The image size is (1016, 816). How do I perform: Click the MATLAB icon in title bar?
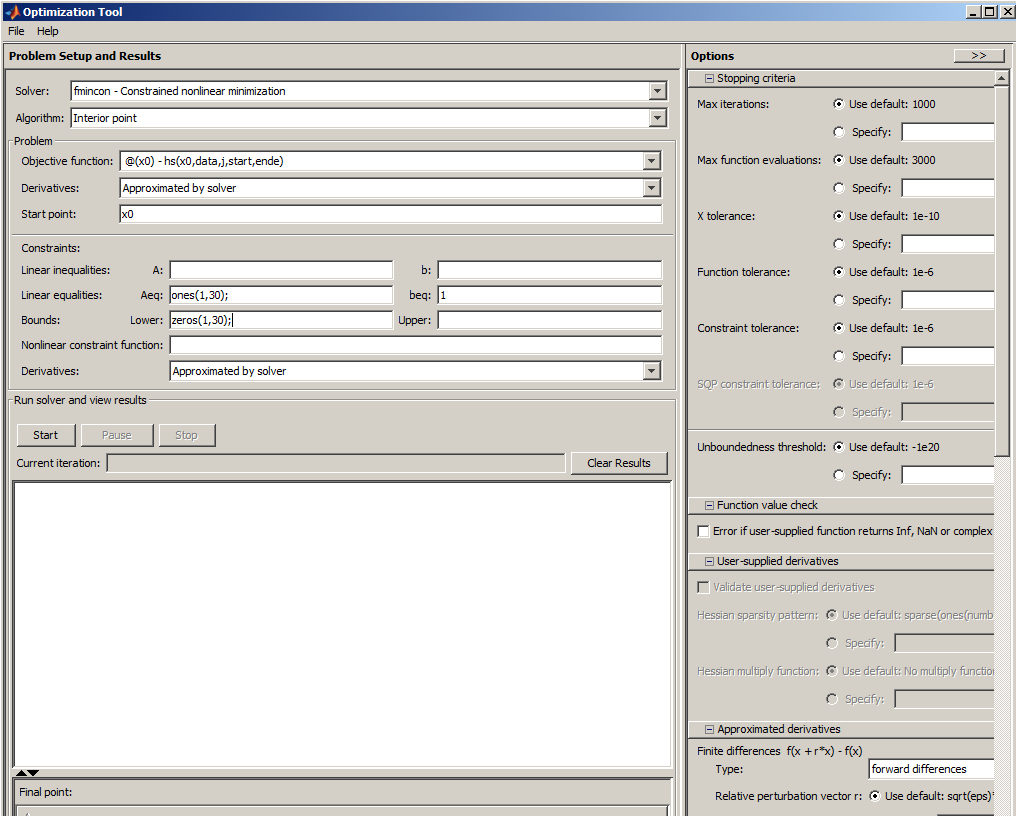[11, 12]
